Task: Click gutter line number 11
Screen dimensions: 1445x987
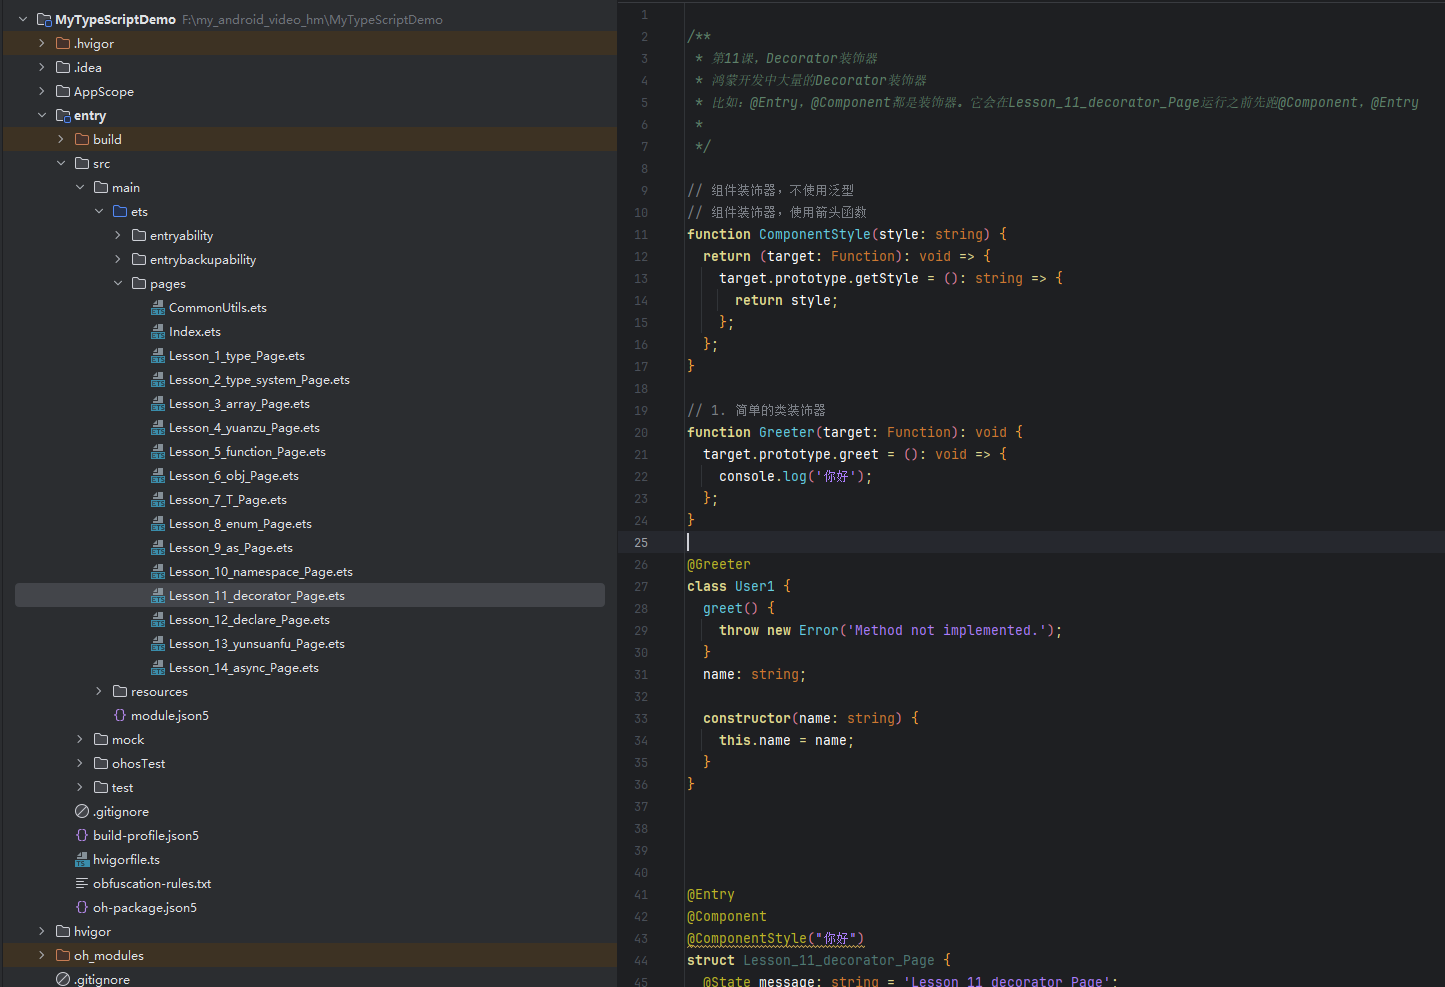Action: point(641,234)
